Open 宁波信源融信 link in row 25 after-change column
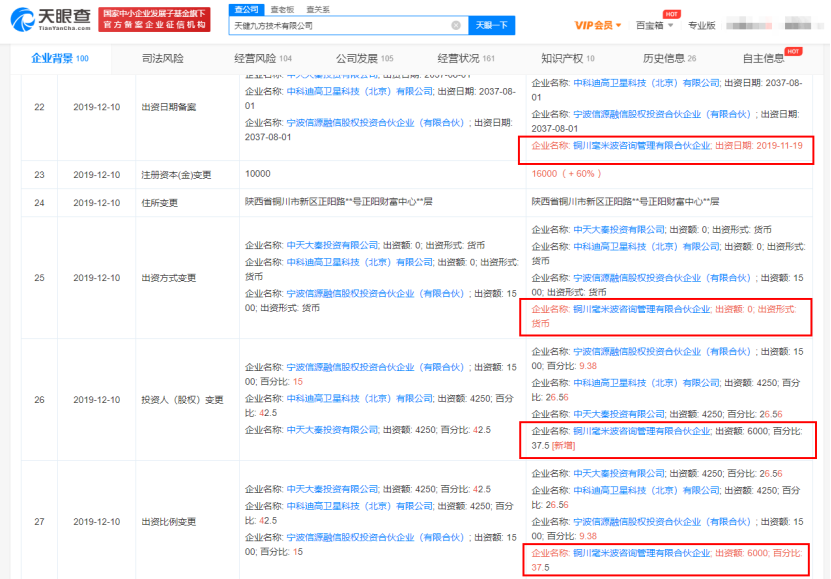The width and height of the screenshot is (831, 579). [662, 278]
